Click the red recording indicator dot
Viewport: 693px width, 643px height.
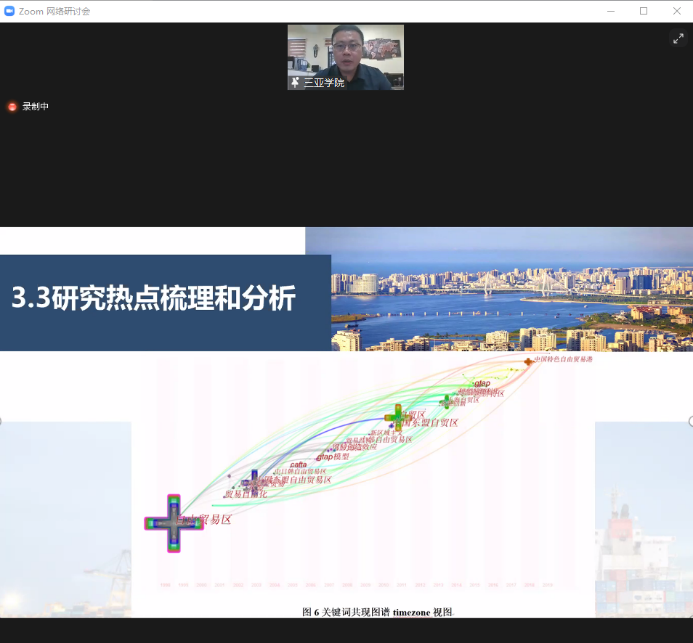[12, 106]
